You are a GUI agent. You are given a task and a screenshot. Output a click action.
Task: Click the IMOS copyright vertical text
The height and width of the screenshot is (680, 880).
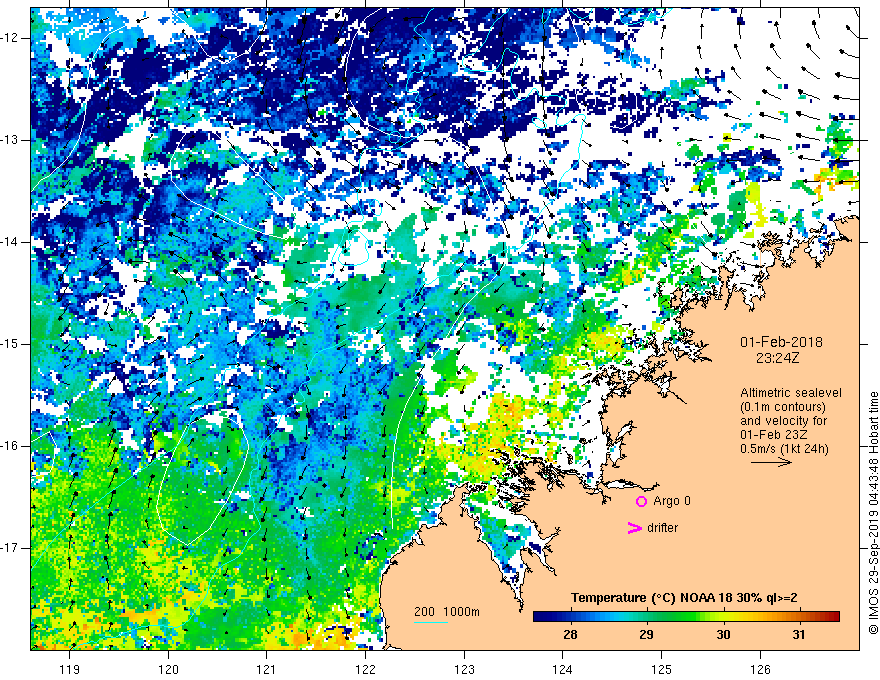(x=873, y=513)
